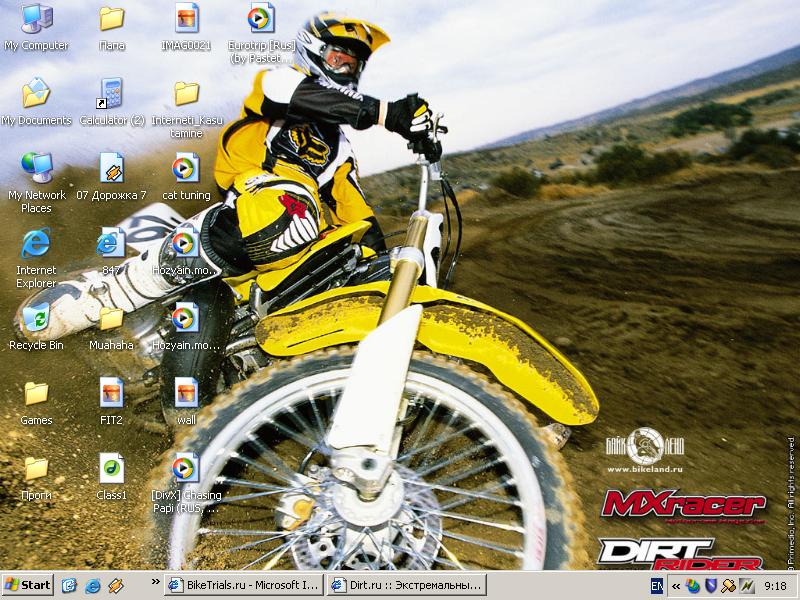This screenshot has width=800, height=600.
Task: Select the Internet Explorer desktop icon
Action: pyautogui.click(x=36, y=243)
